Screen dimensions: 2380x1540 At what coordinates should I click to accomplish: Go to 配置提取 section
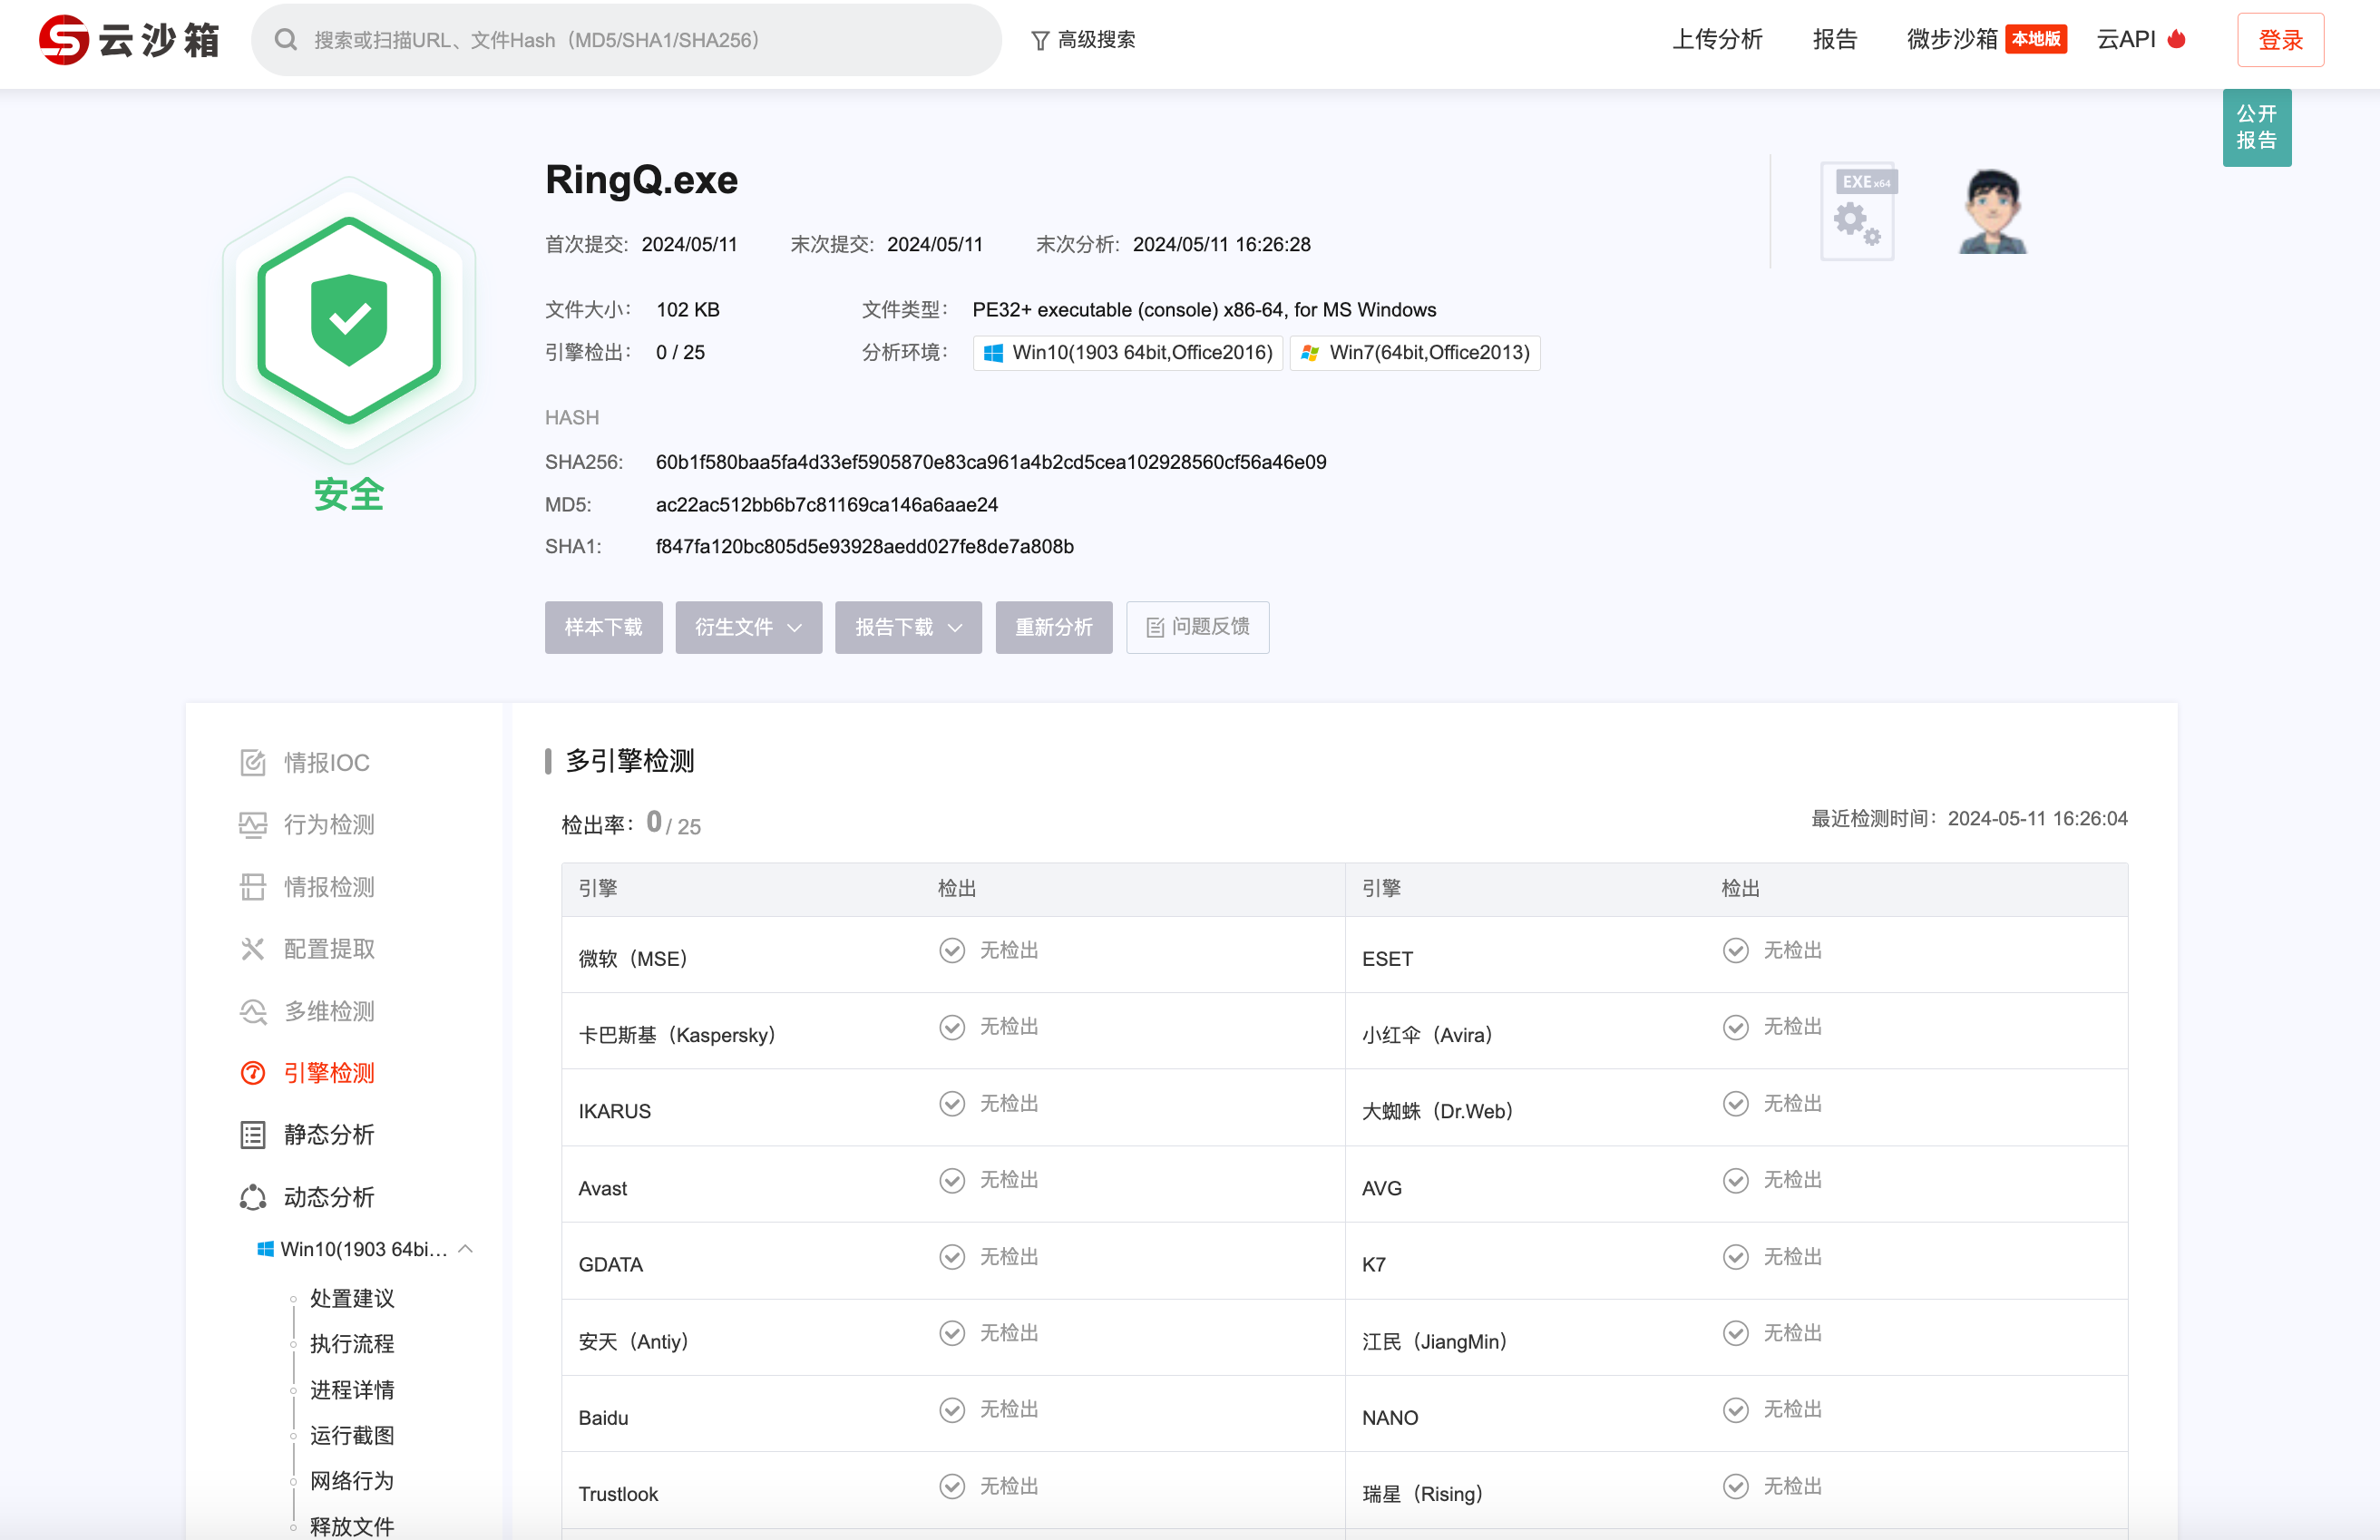point(328,949)
